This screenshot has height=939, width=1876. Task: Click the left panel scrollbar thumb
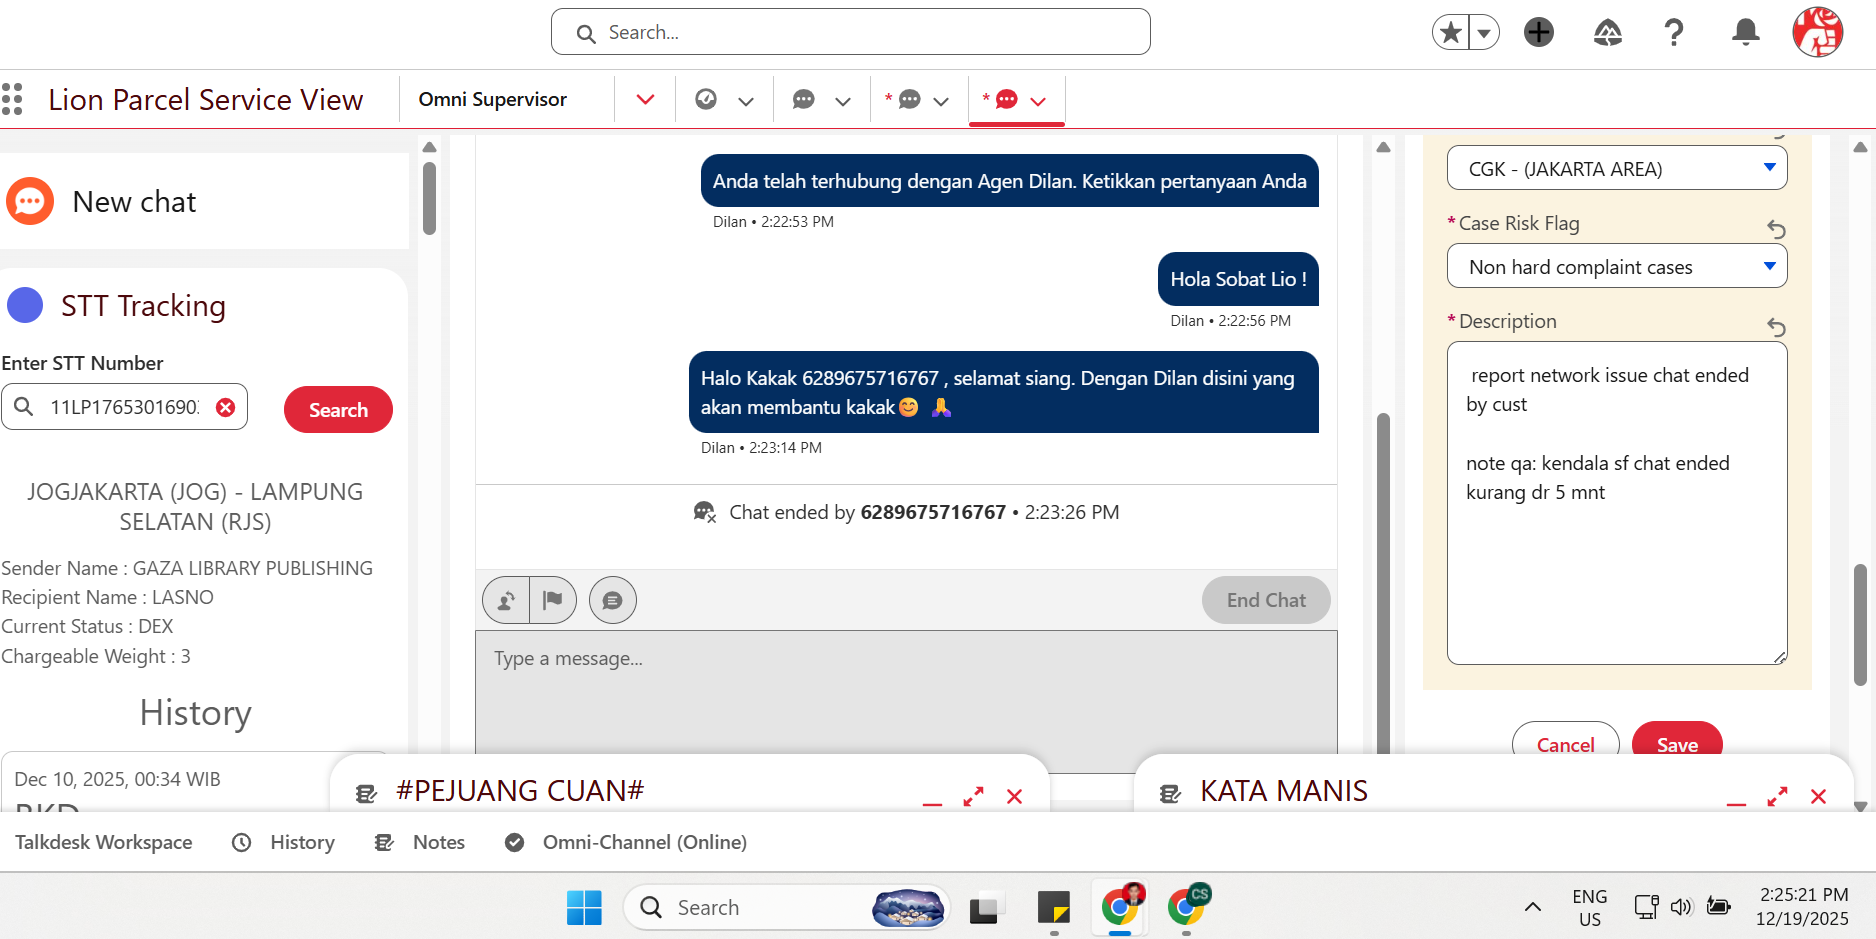click(429, 199)
